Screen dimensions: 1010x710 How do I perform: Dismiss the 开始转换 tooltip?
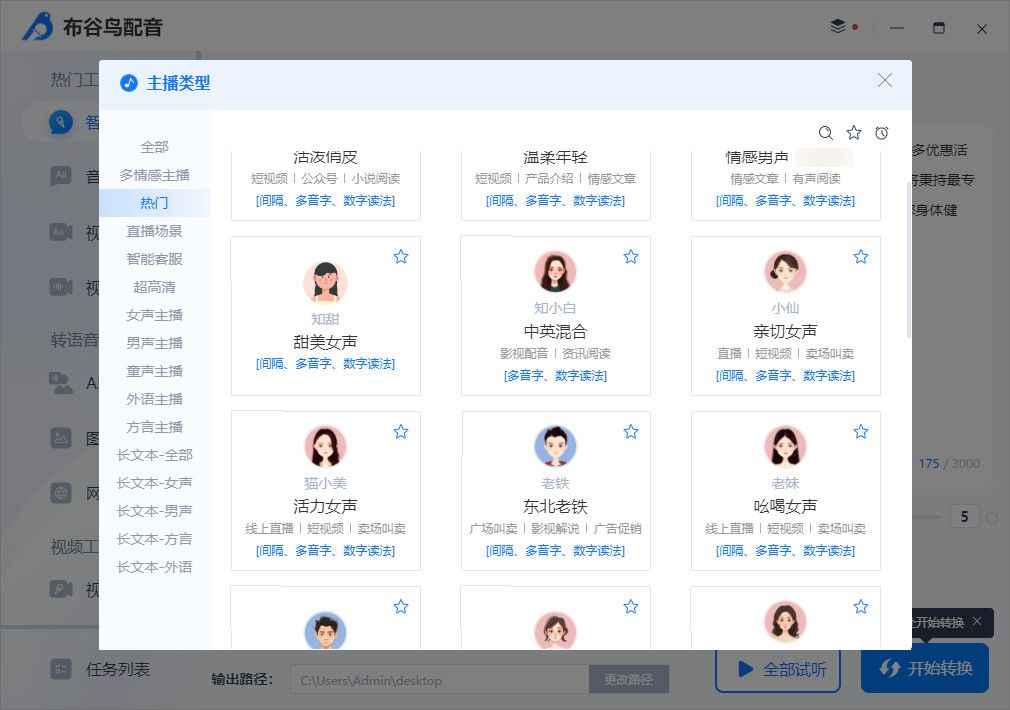tap(977, 622)
